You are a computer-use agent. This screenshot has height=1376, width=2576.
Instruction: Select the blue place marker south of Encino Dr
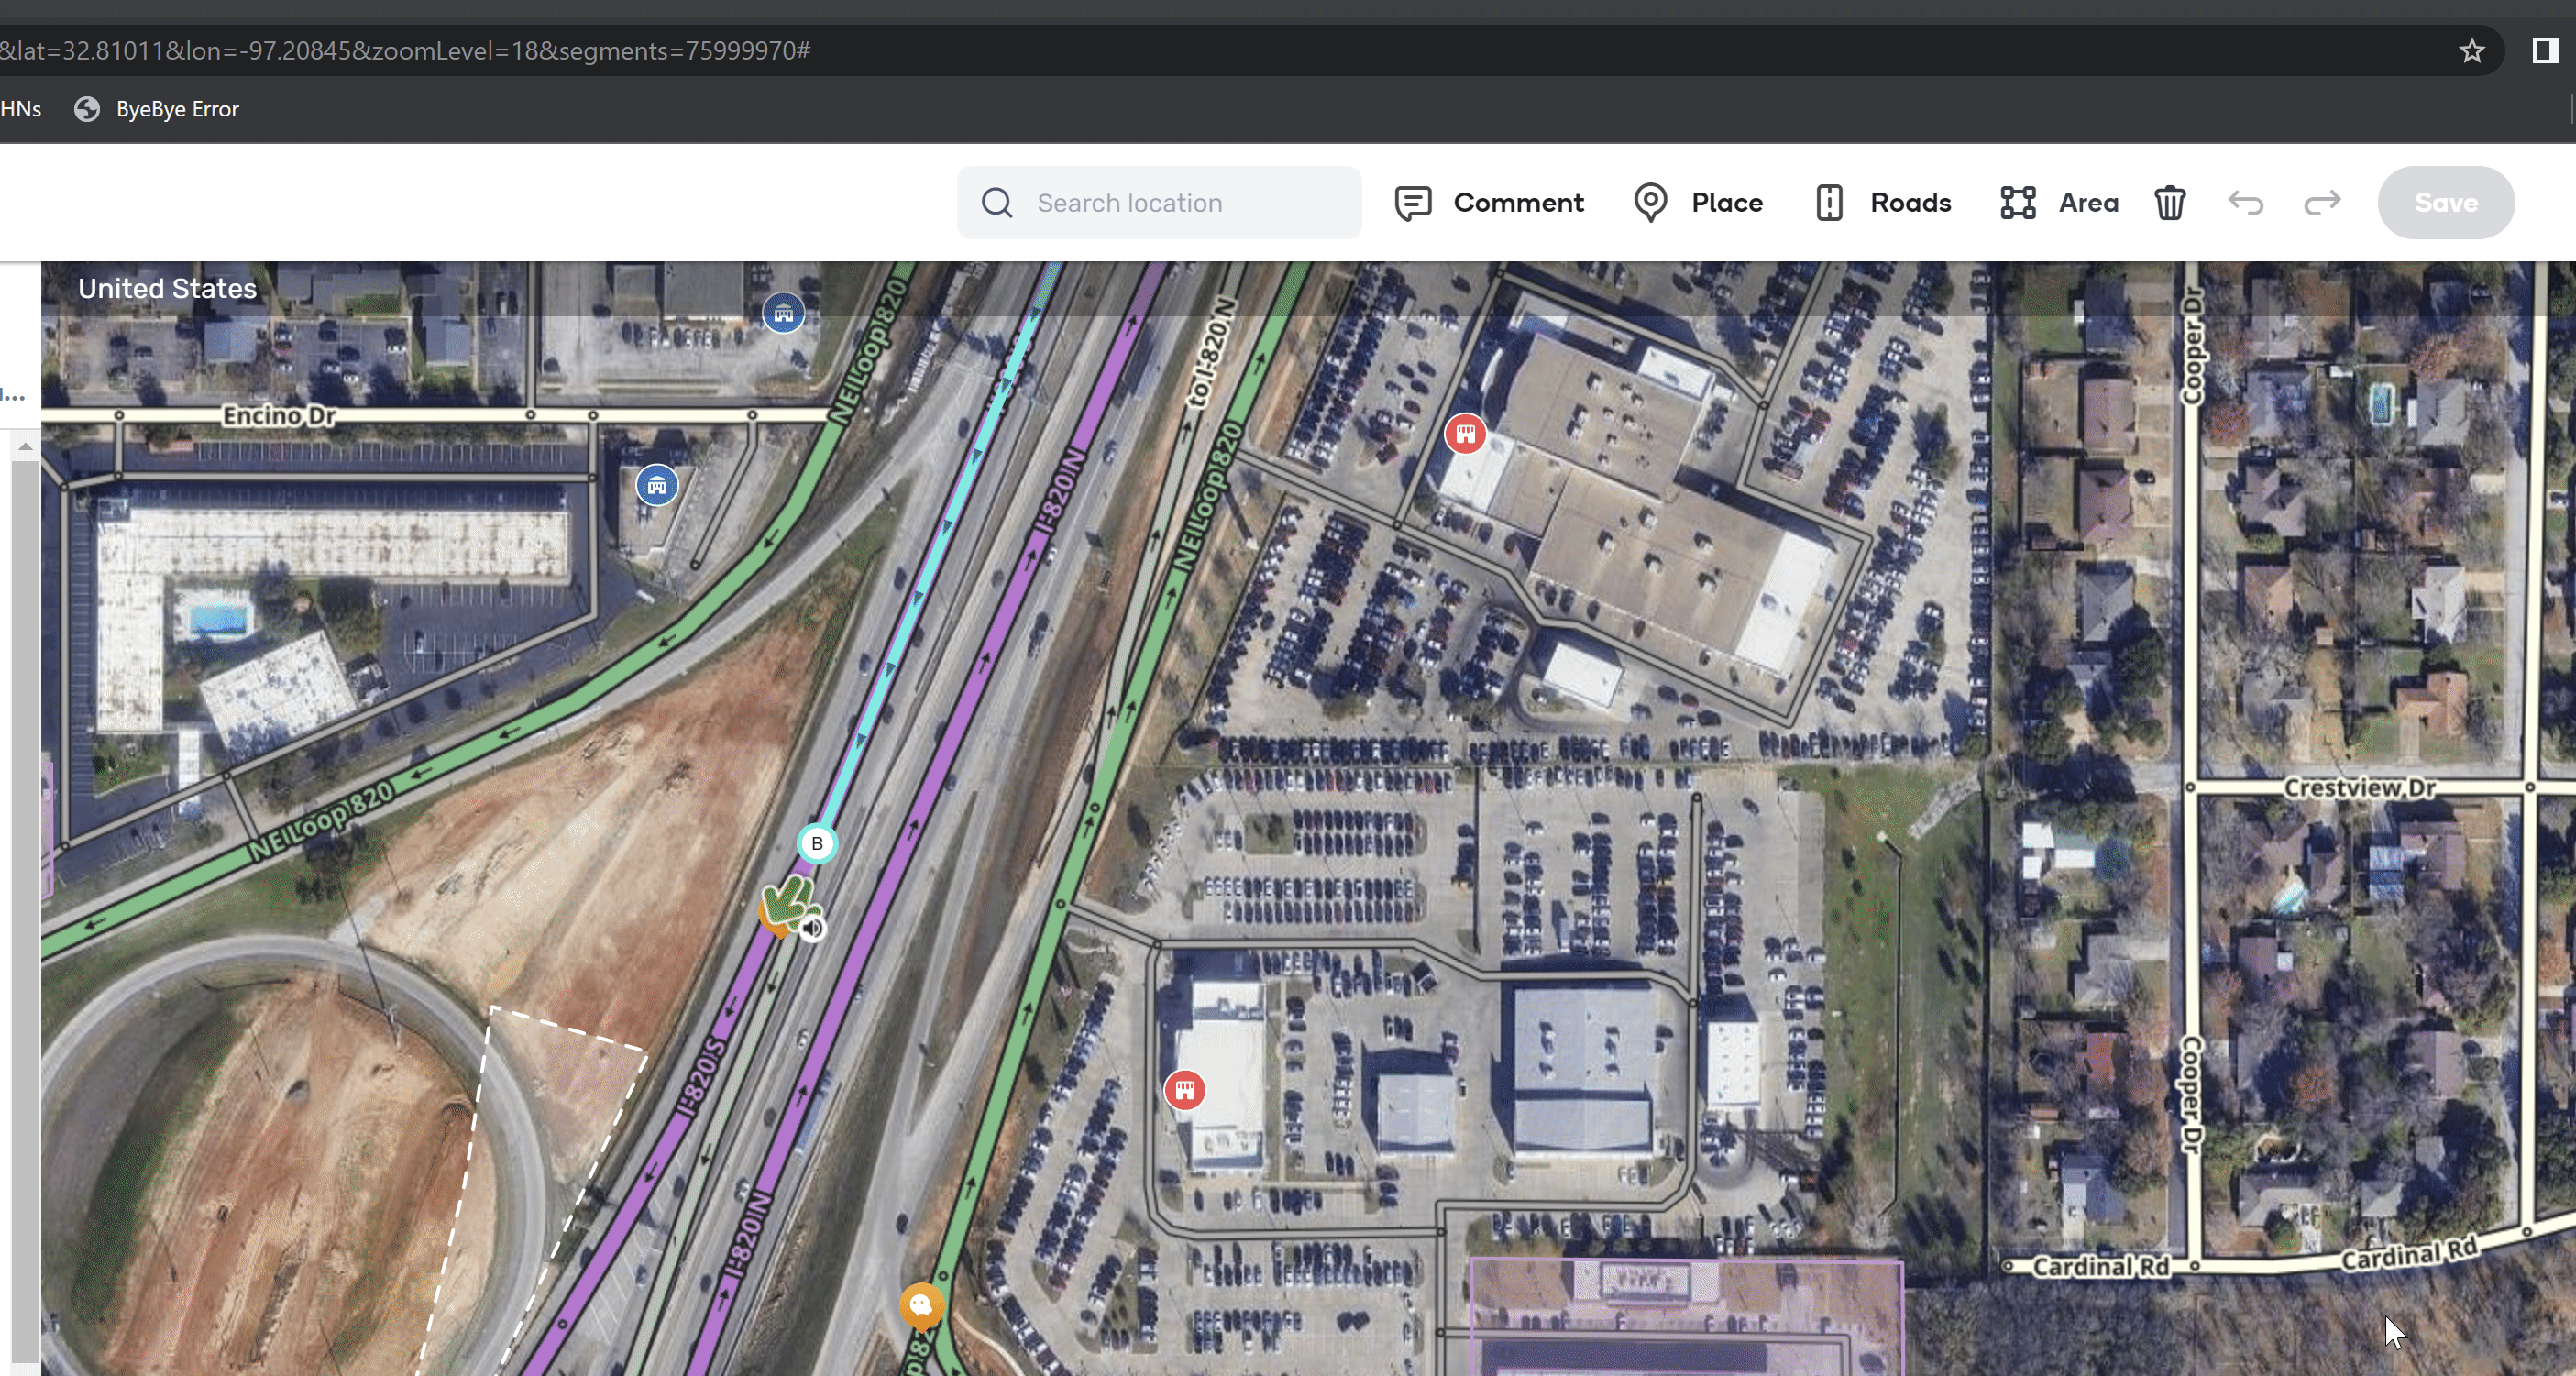[x=657, y=486]
